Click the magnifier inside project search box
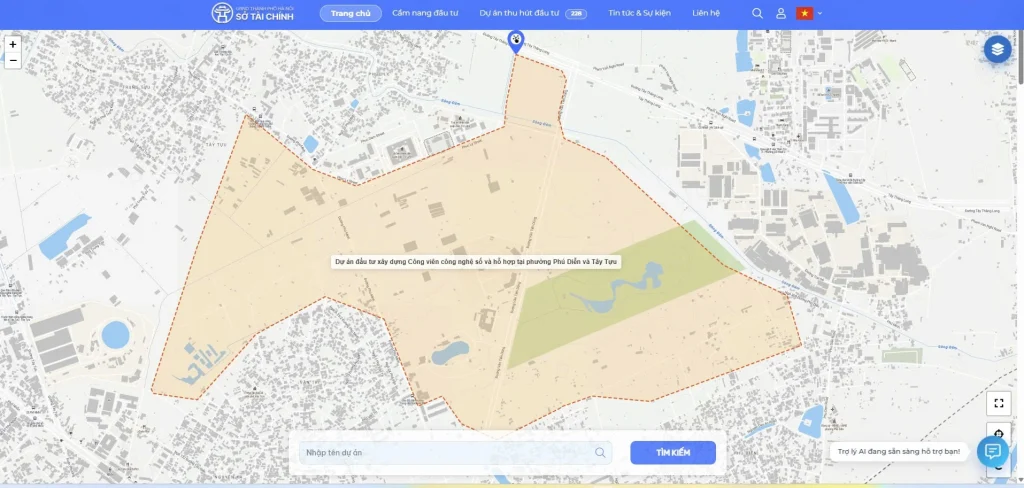The height and width of the screenshot is (488, 1024). coord(600,453)
